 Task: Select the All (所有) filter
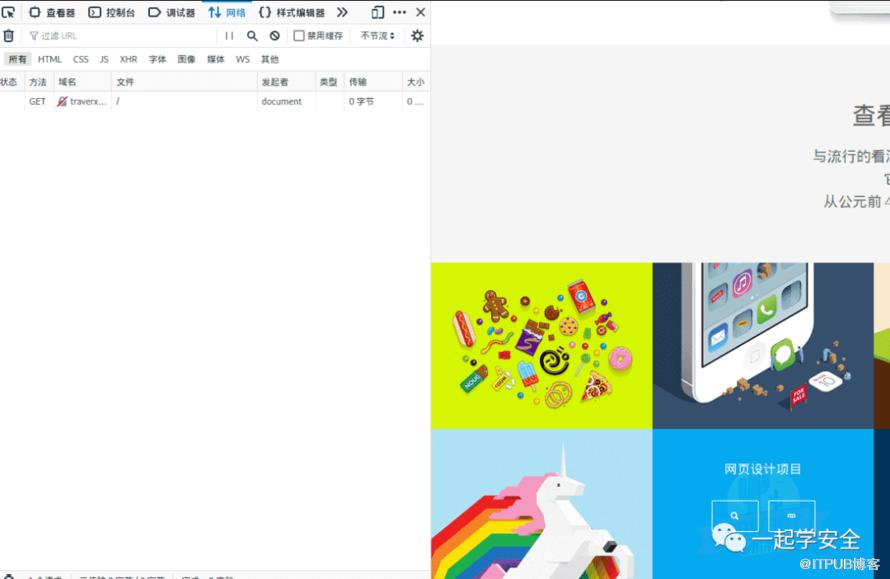coord(18,59)
